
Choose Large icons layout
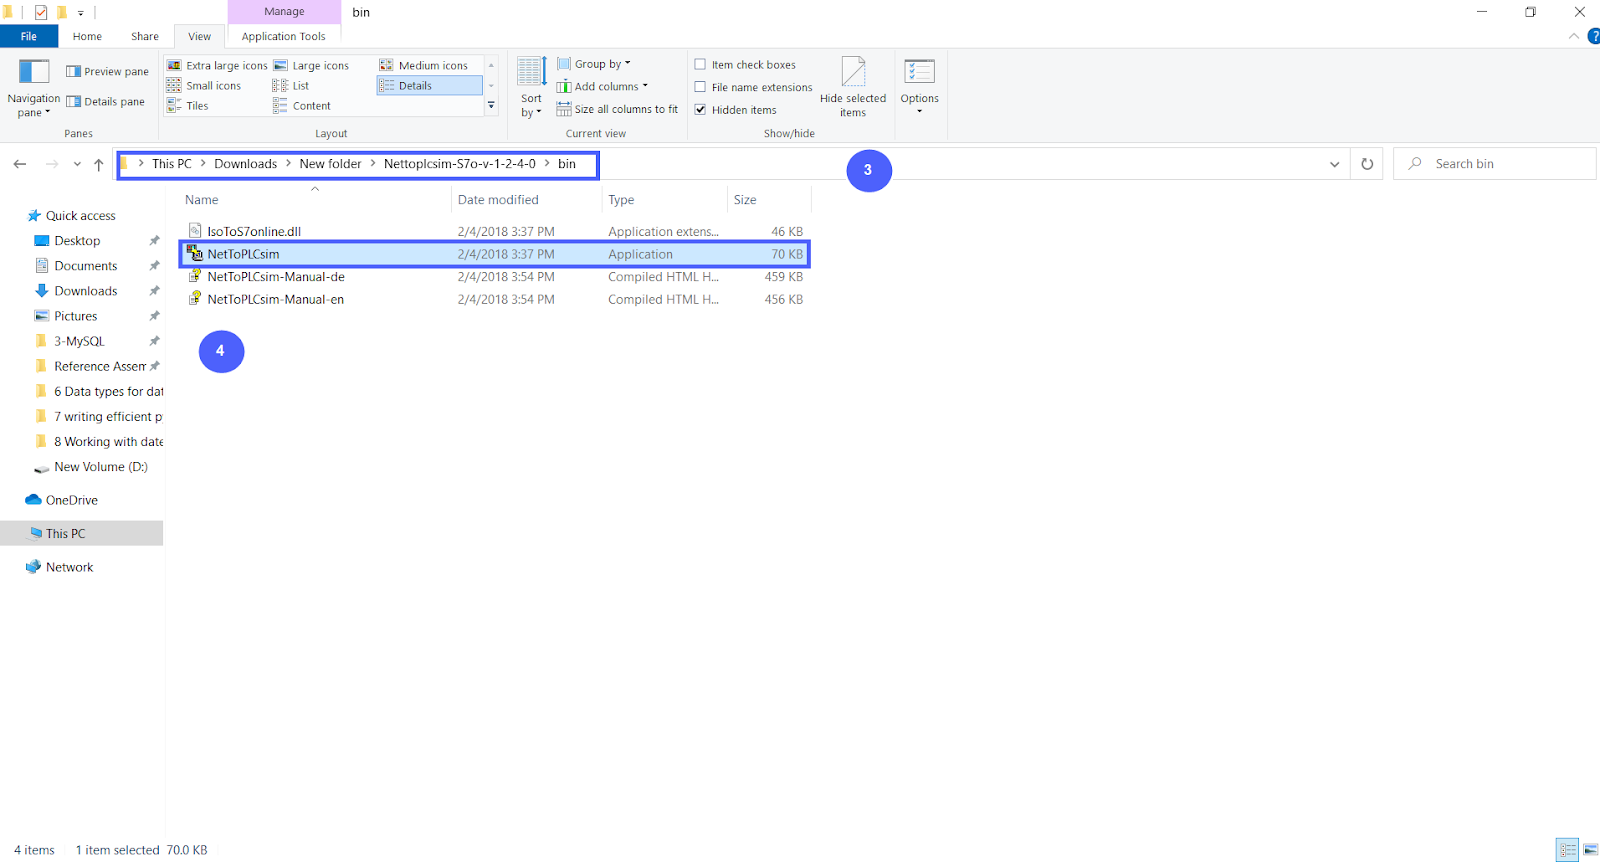point(311,65)
